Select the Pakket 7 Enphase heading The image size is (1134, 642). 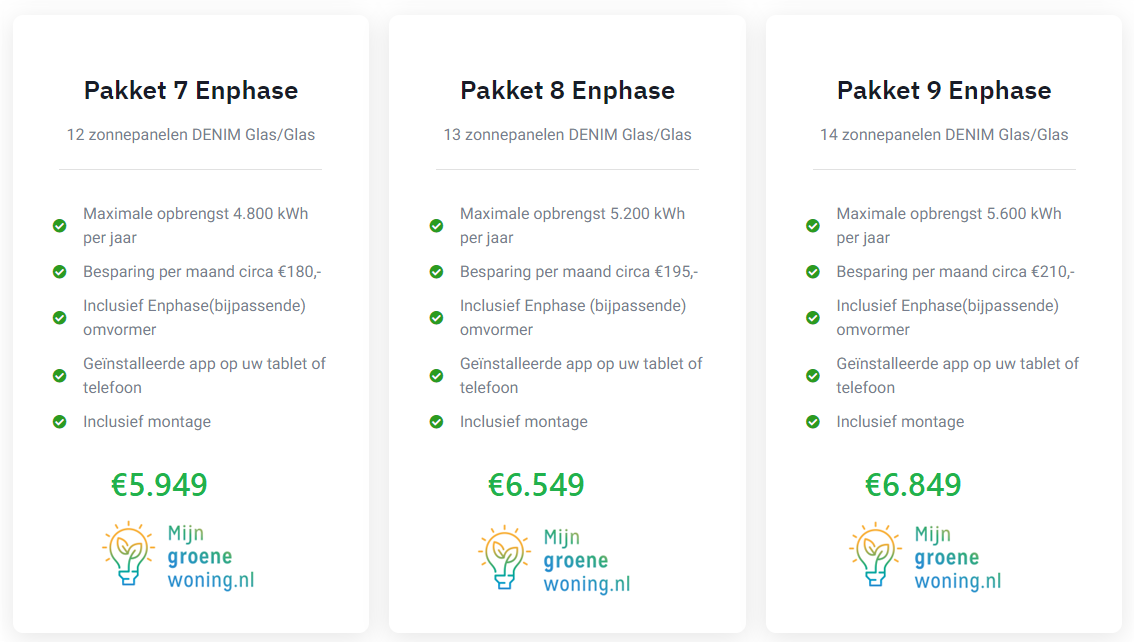click(x=191, y=90)
